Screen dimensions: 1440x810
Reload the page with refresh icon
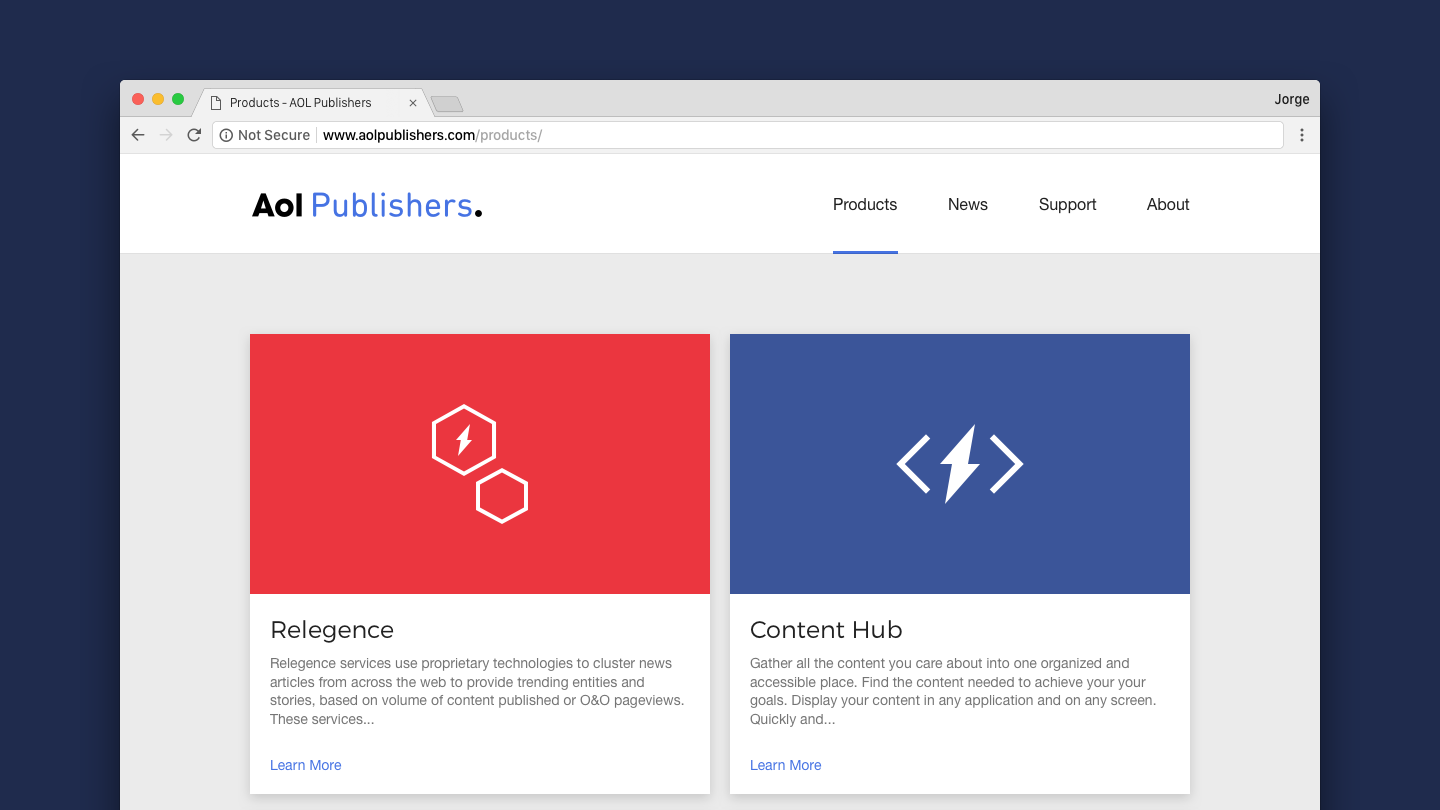[194, 135]
